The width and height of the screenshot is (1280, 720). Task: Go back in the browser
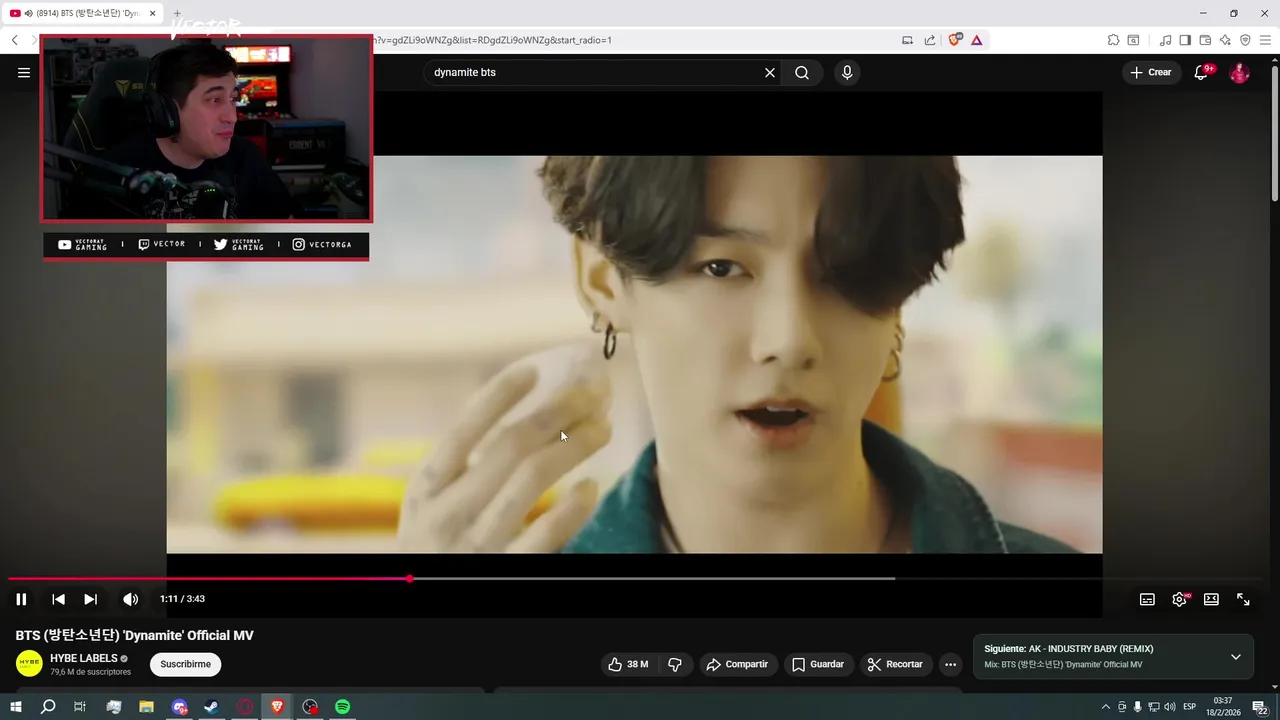14,40
